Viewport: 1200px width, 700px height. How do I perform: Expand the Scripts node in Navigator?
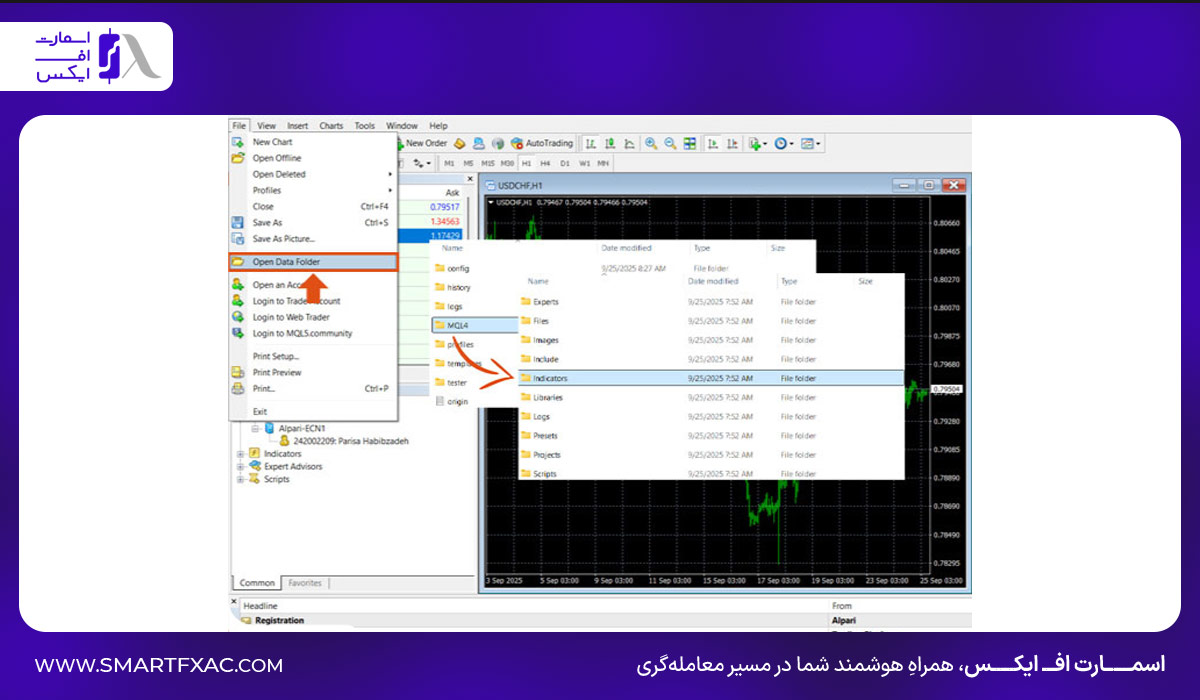(240, 479)
